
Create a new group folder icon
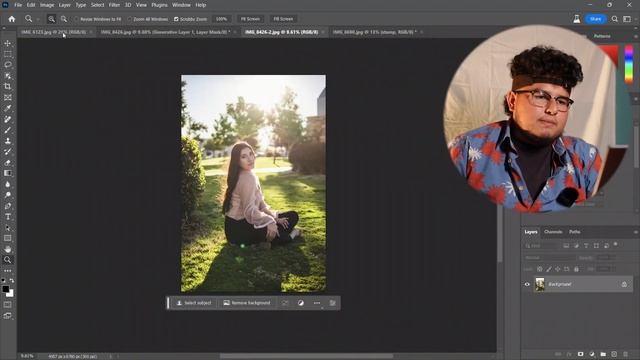pyautogui.click(x=603, y=354)
